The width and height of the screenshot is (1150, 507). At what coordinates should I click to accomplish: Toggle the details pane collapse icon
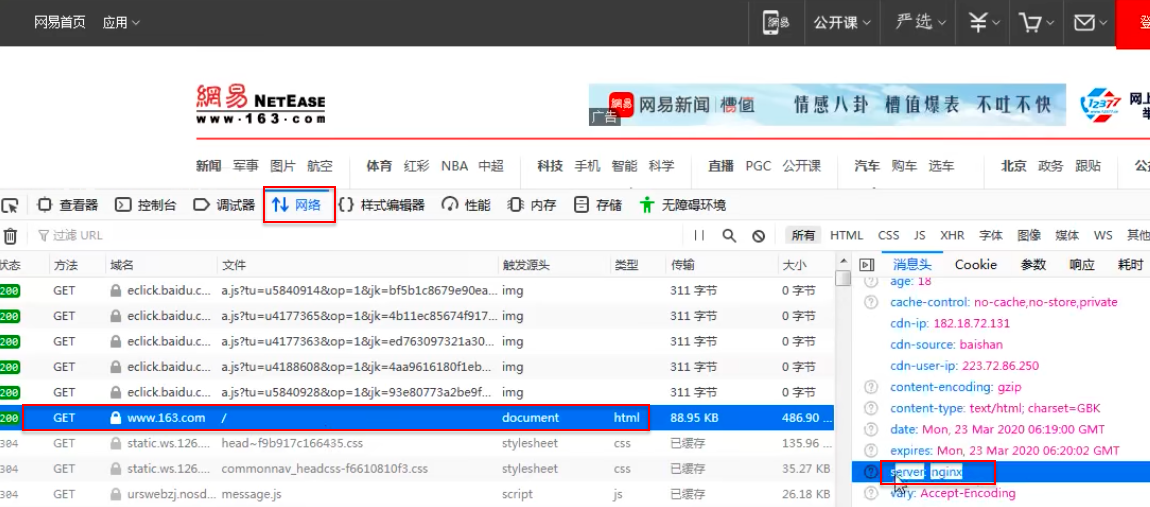pos(867,265)
